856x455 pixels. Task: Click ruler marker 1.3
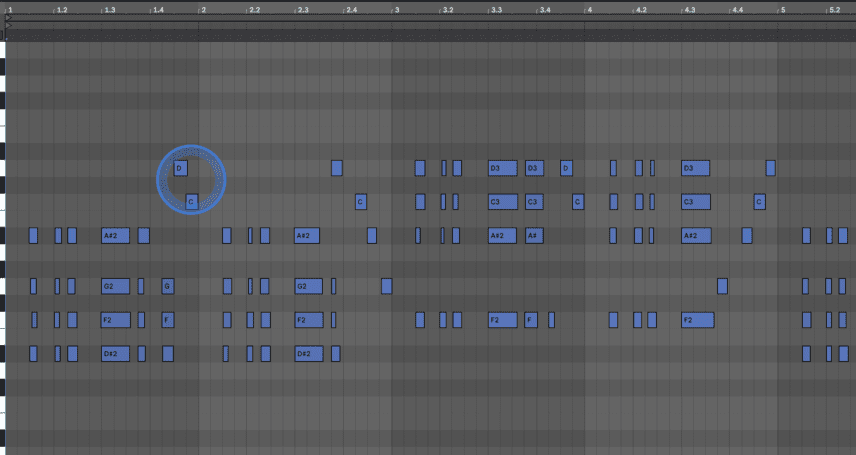109,10
